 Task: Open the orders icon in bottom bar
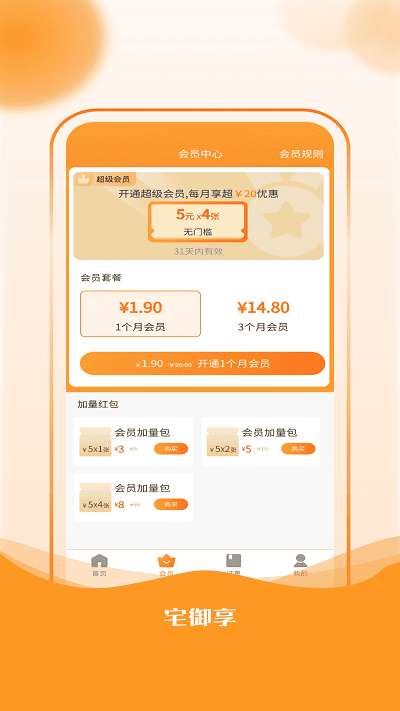pyautogui.click(x=234, y=560)
